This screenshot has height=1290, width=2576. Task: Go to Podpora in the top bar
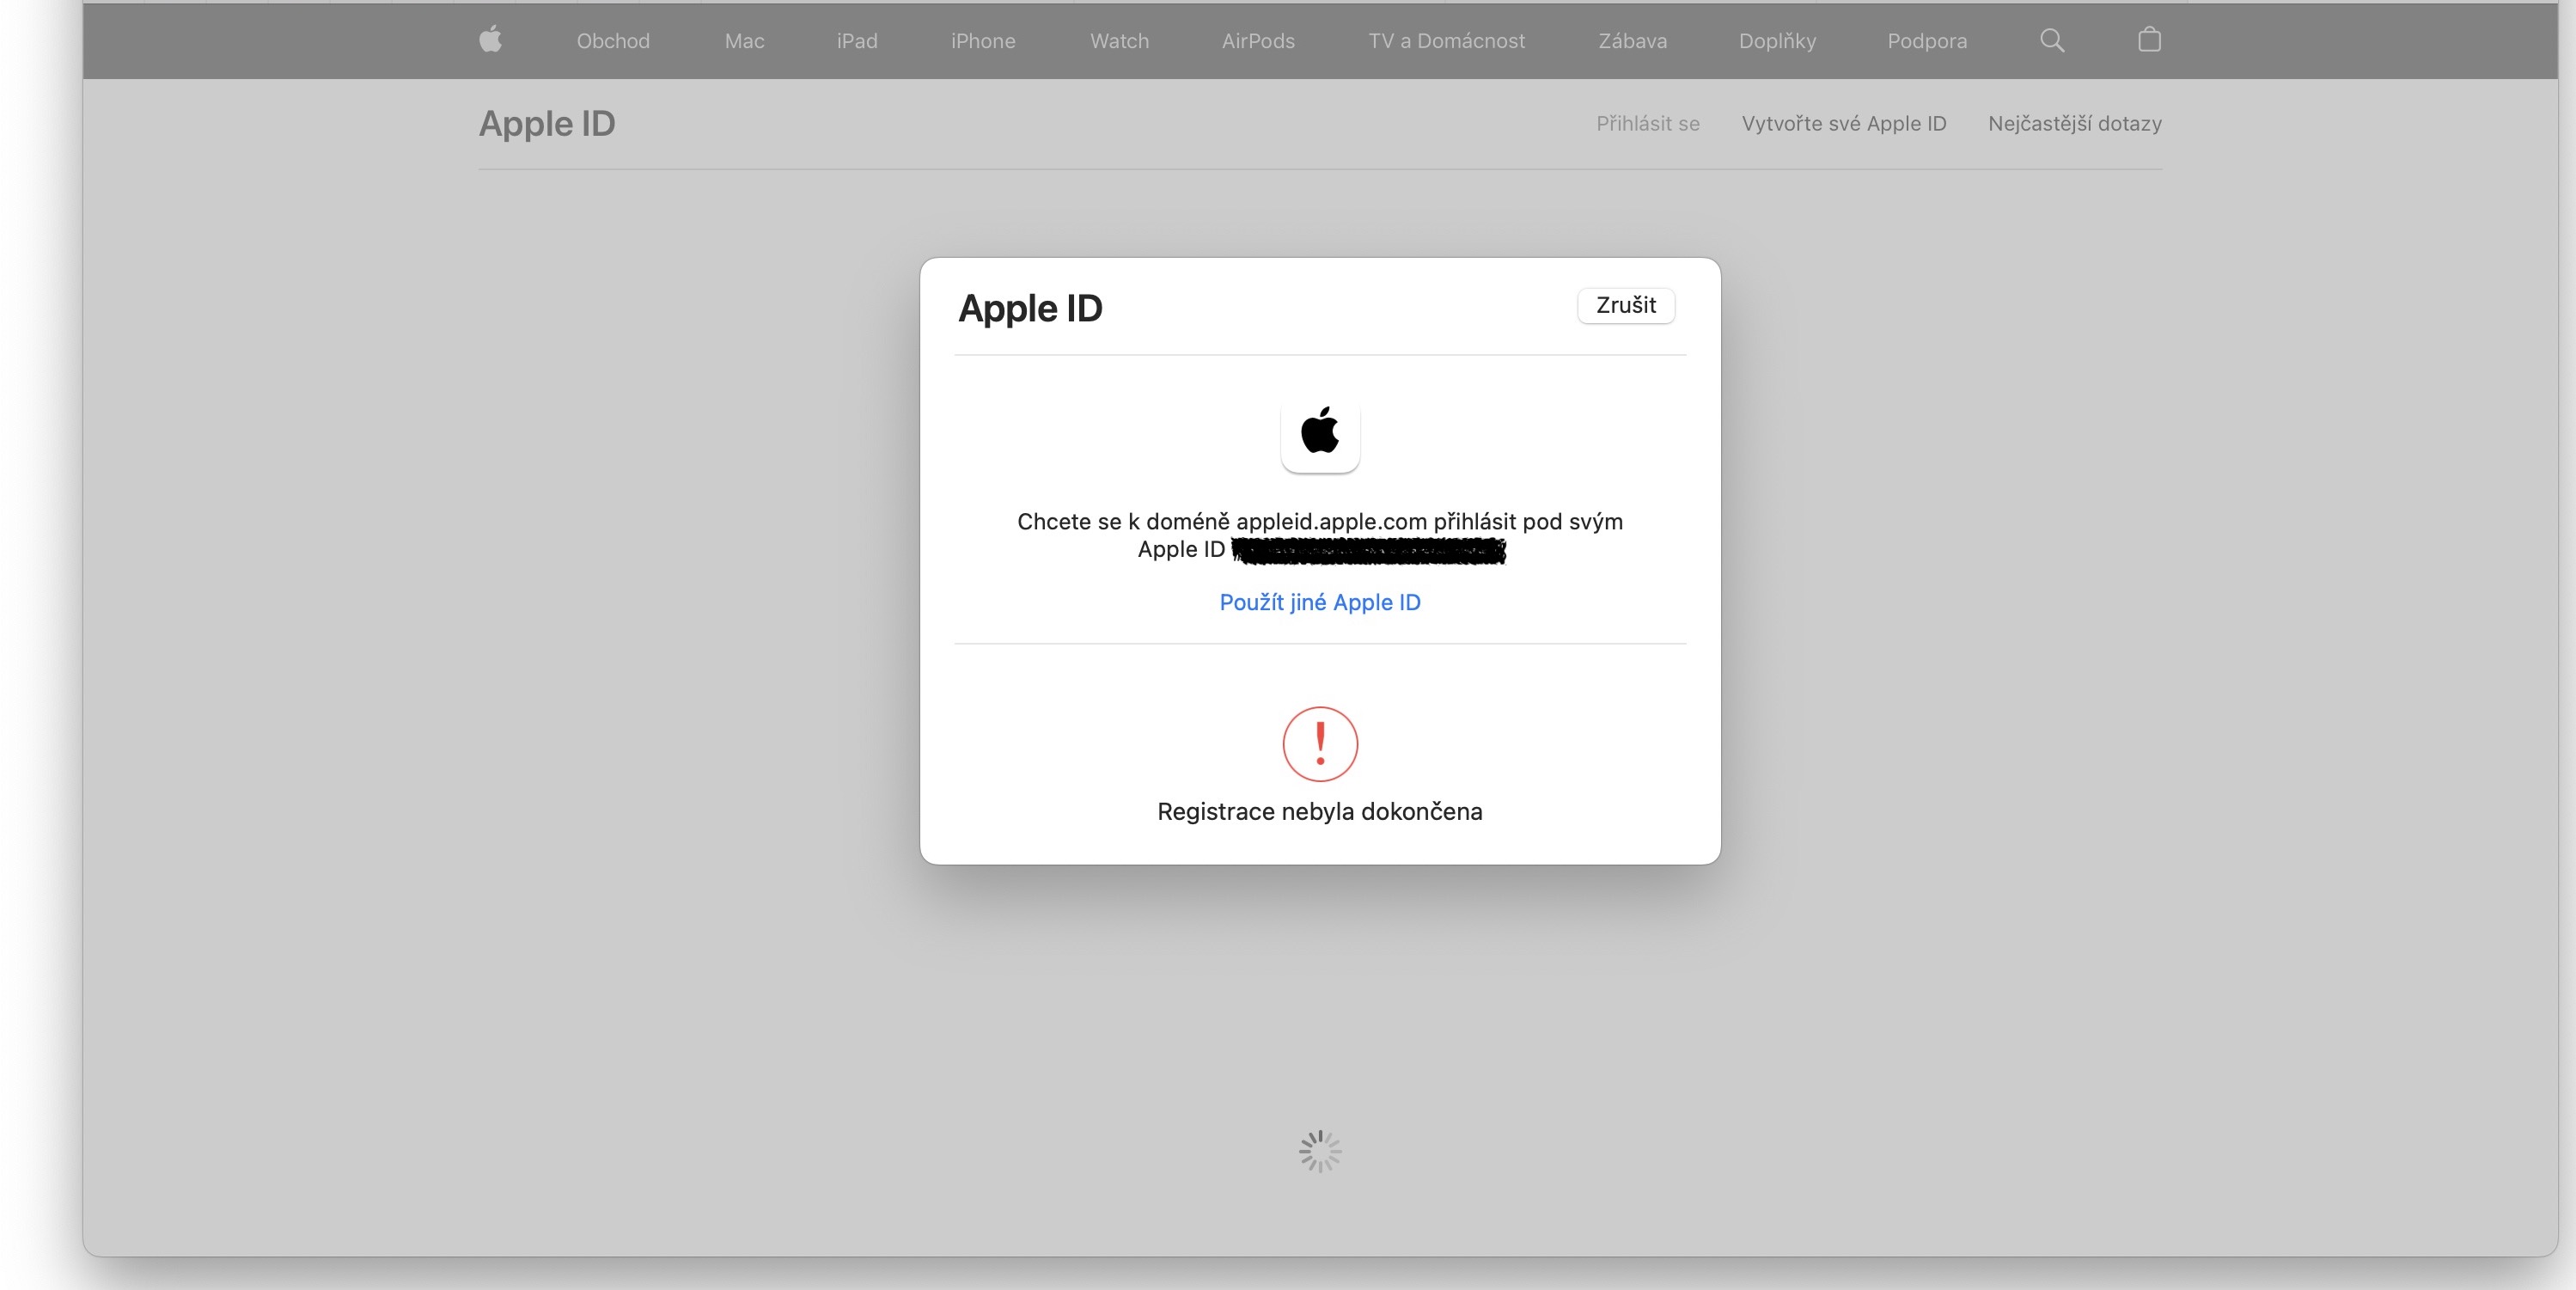[x=1926, y=41]
